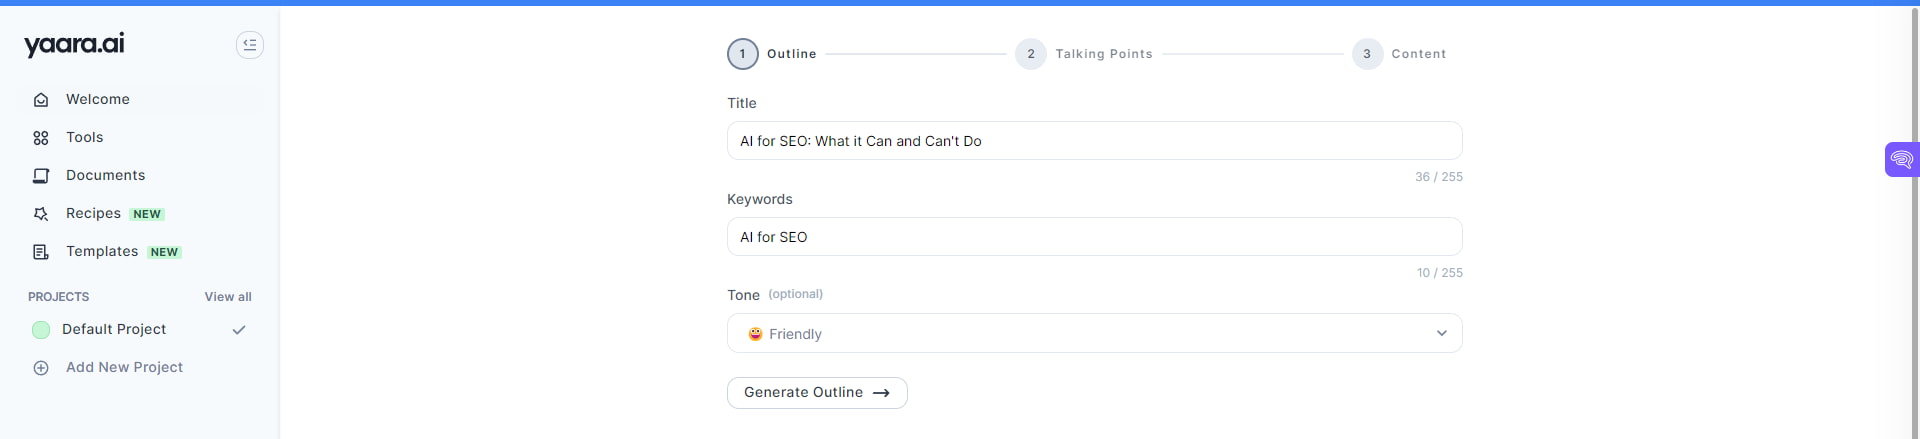Go to step 2 Talking Points
1920x439 pixels.
coord(1031,54)
